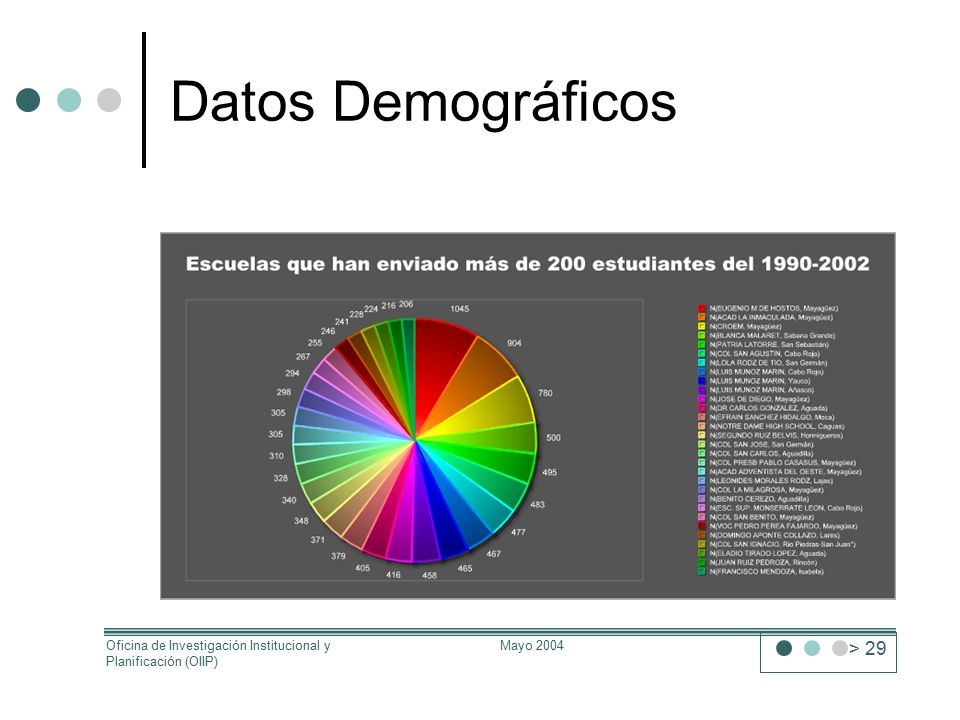The height and width of the screenshot is (720, 960).
Task: Click the magenta Jose de Diego legend swatch
Action: pos(702,399)
